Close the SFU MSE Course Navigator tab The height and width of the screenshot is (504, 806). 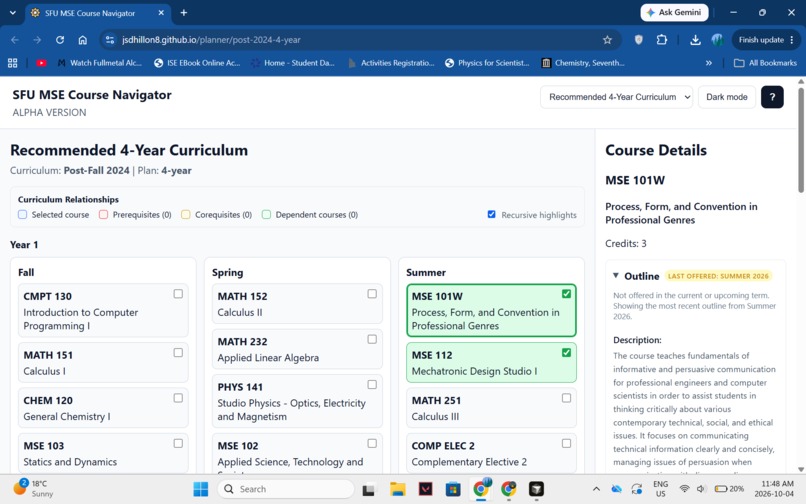[161, 13]
